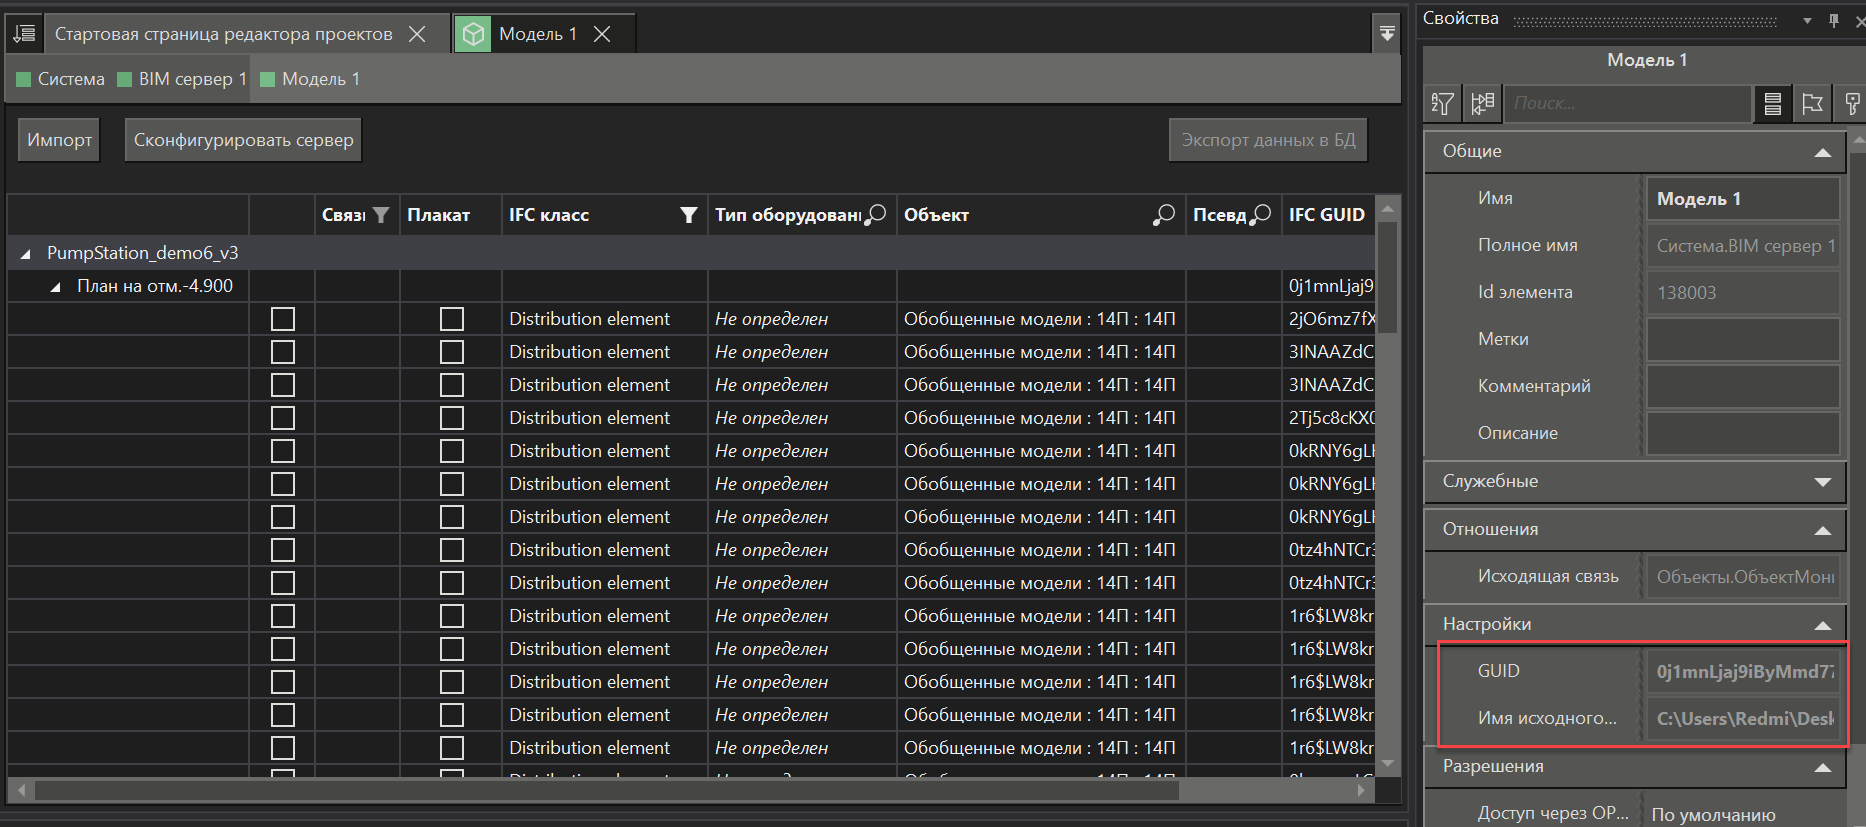Click the list view icon in Свойства toolbar
The width and height of the screenshot is (1866, 827).
coord(1772,103)
